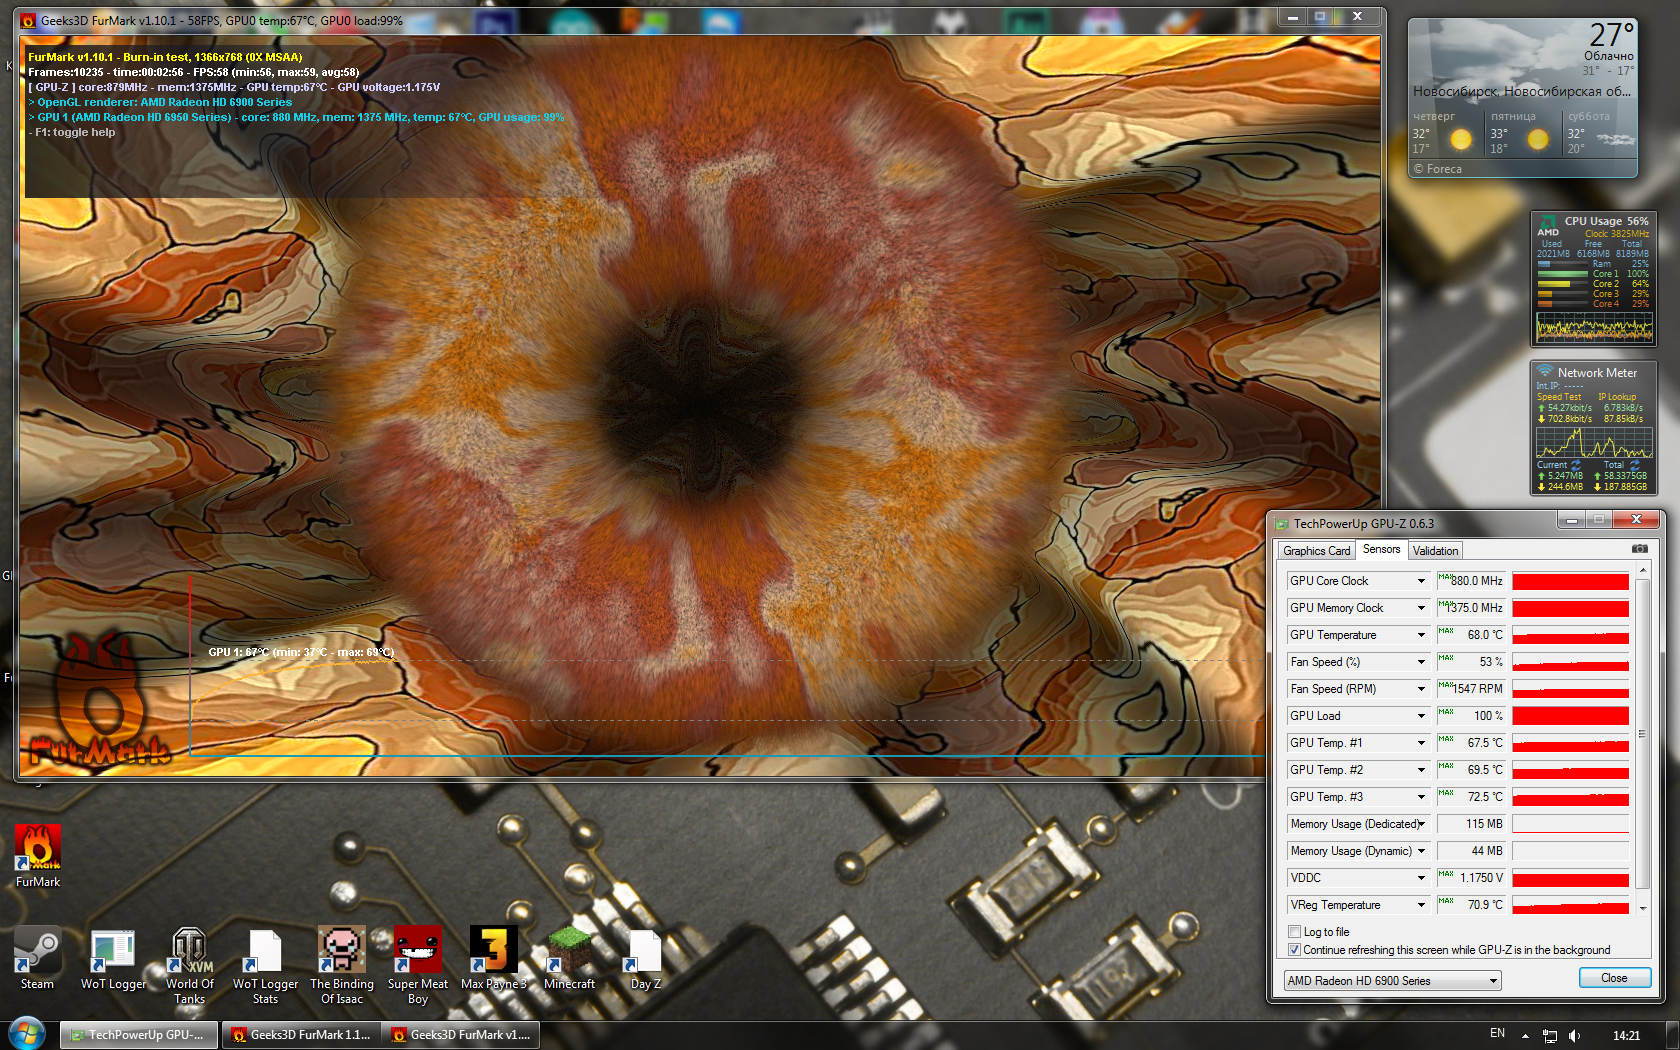Open the Minecraft desktop shortcut

click(x=569, y=958)
